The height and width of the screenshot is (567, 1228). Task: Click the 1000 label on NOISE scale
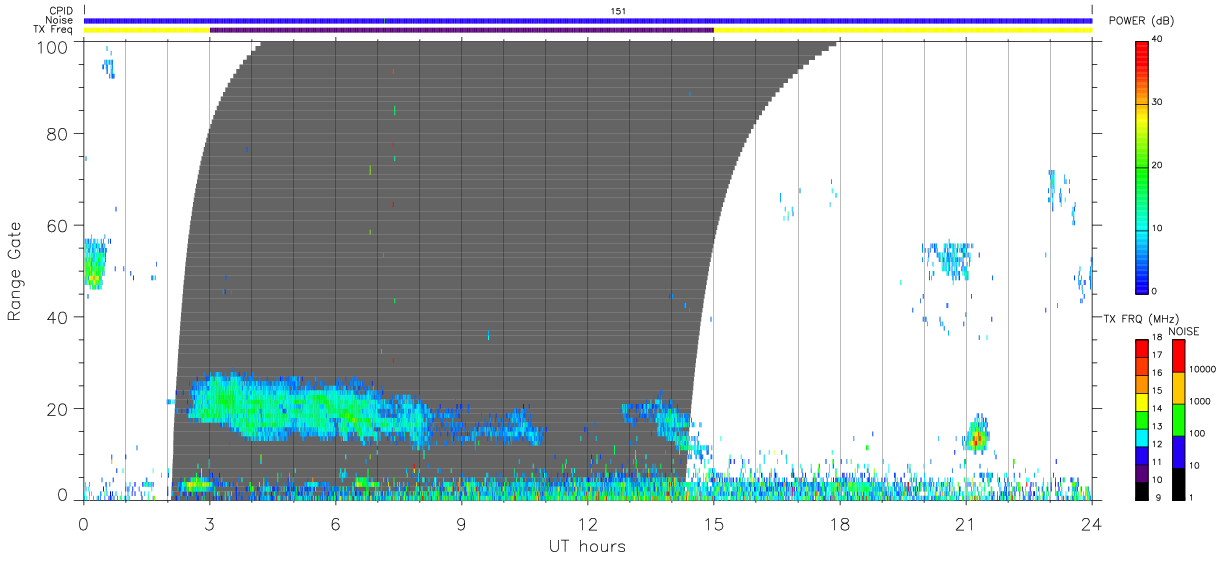coord(1201,401)
